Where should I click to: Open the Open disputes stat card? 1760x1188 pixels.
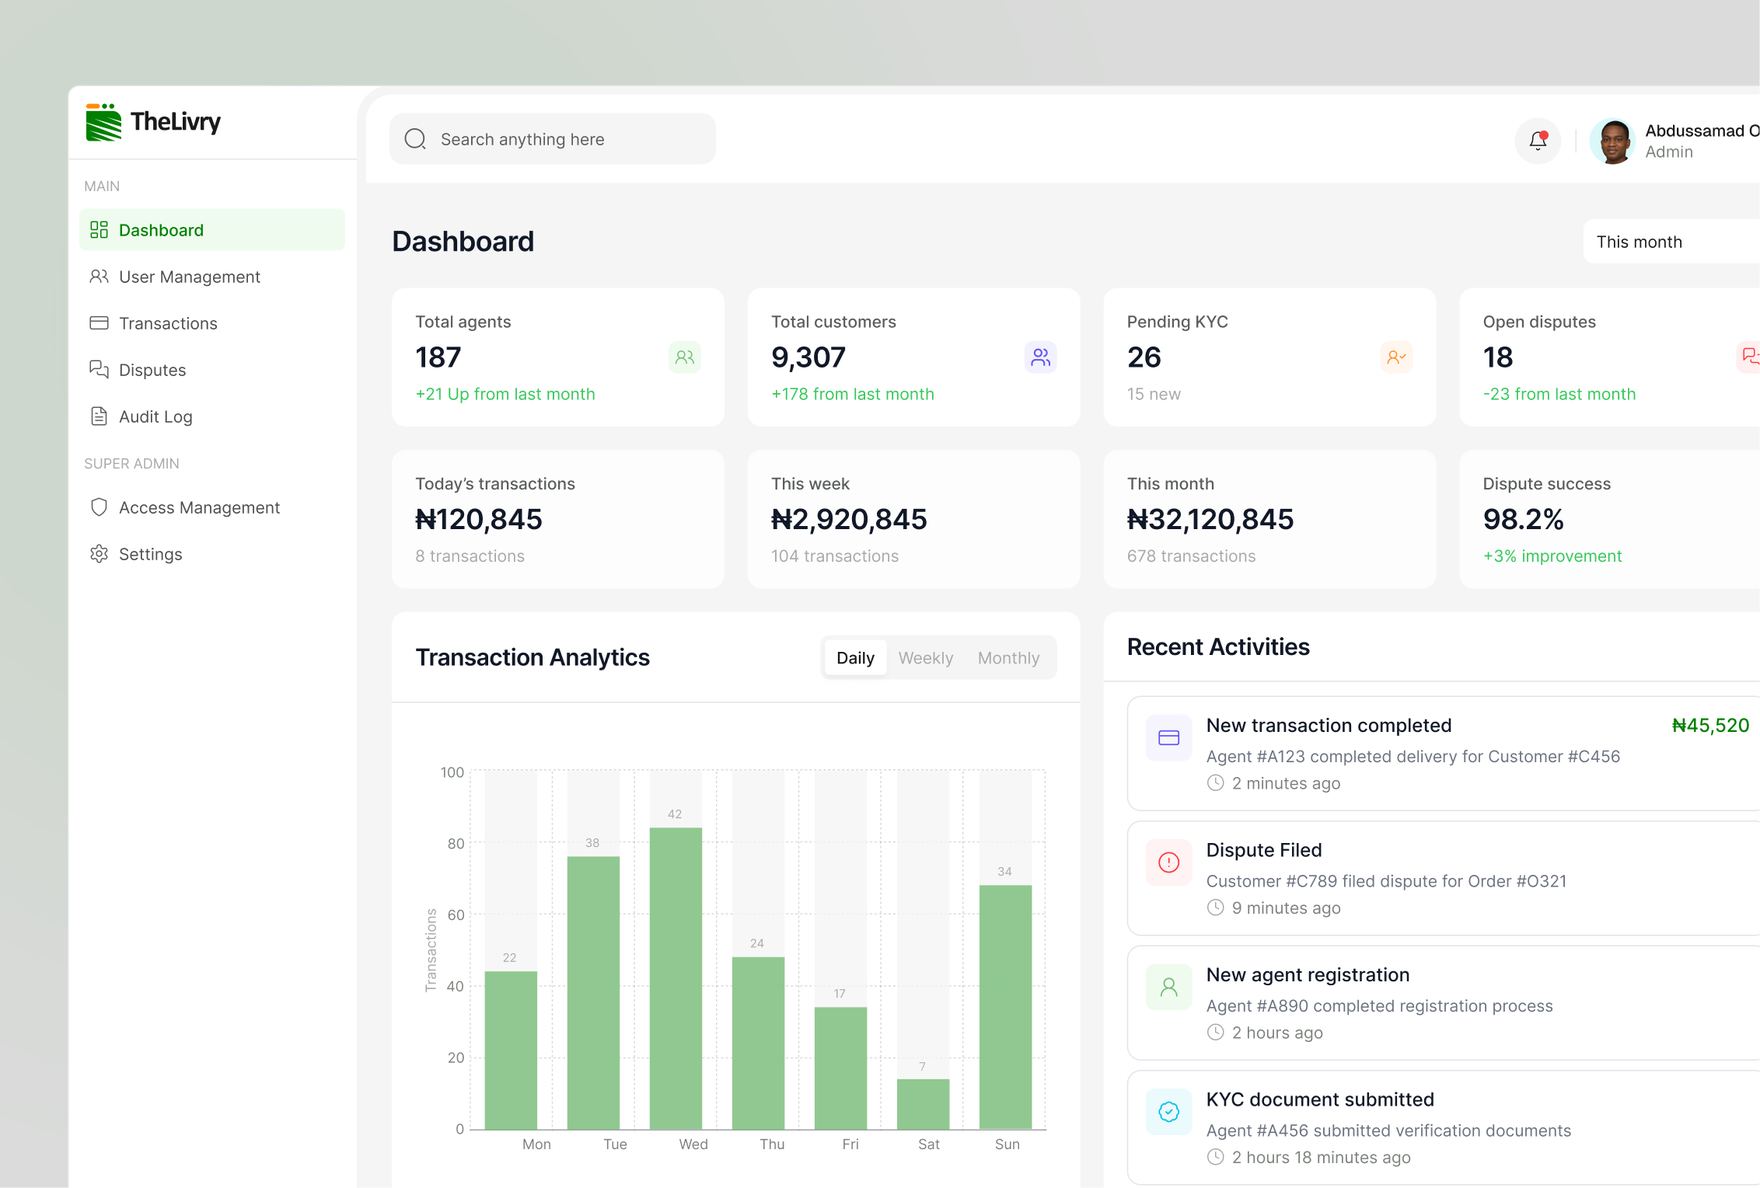tap(1610, 357)
